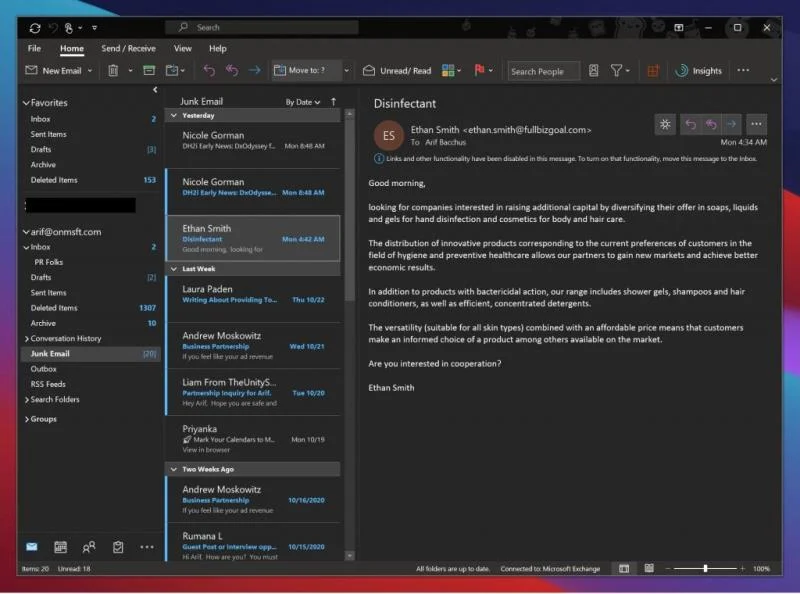Expand the Groups section
Image resolution: width=800 pixels, height=594 pixels.
tap(27, 419)
